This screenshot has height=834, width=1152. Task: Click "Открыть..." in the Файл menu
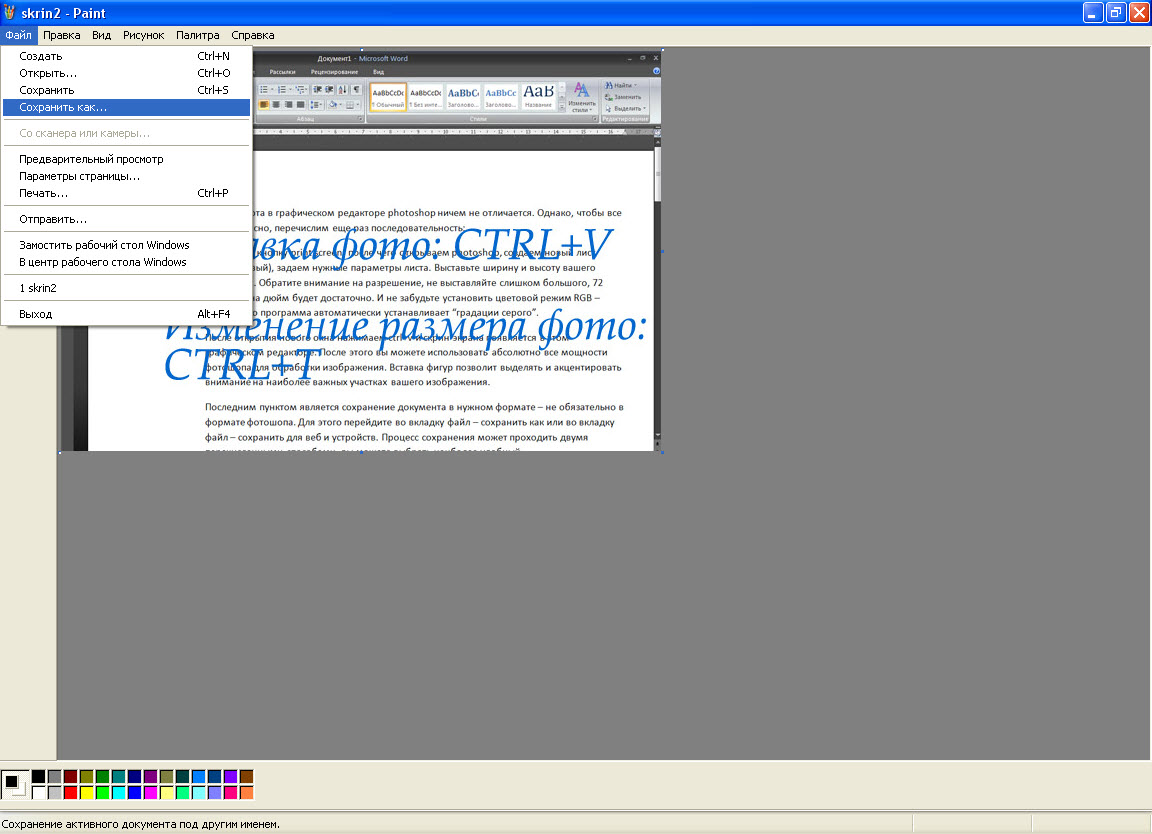coord(48,73)
